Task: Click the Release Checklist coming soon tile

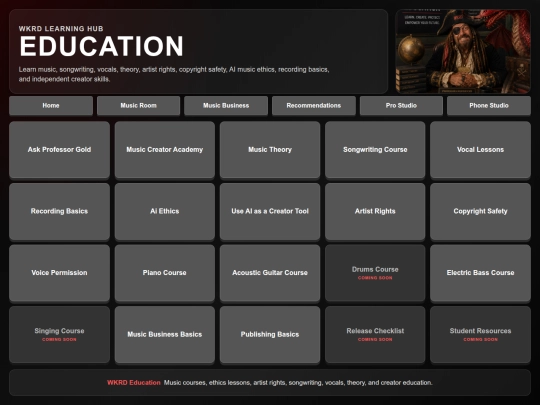Action: coord(375,334)
